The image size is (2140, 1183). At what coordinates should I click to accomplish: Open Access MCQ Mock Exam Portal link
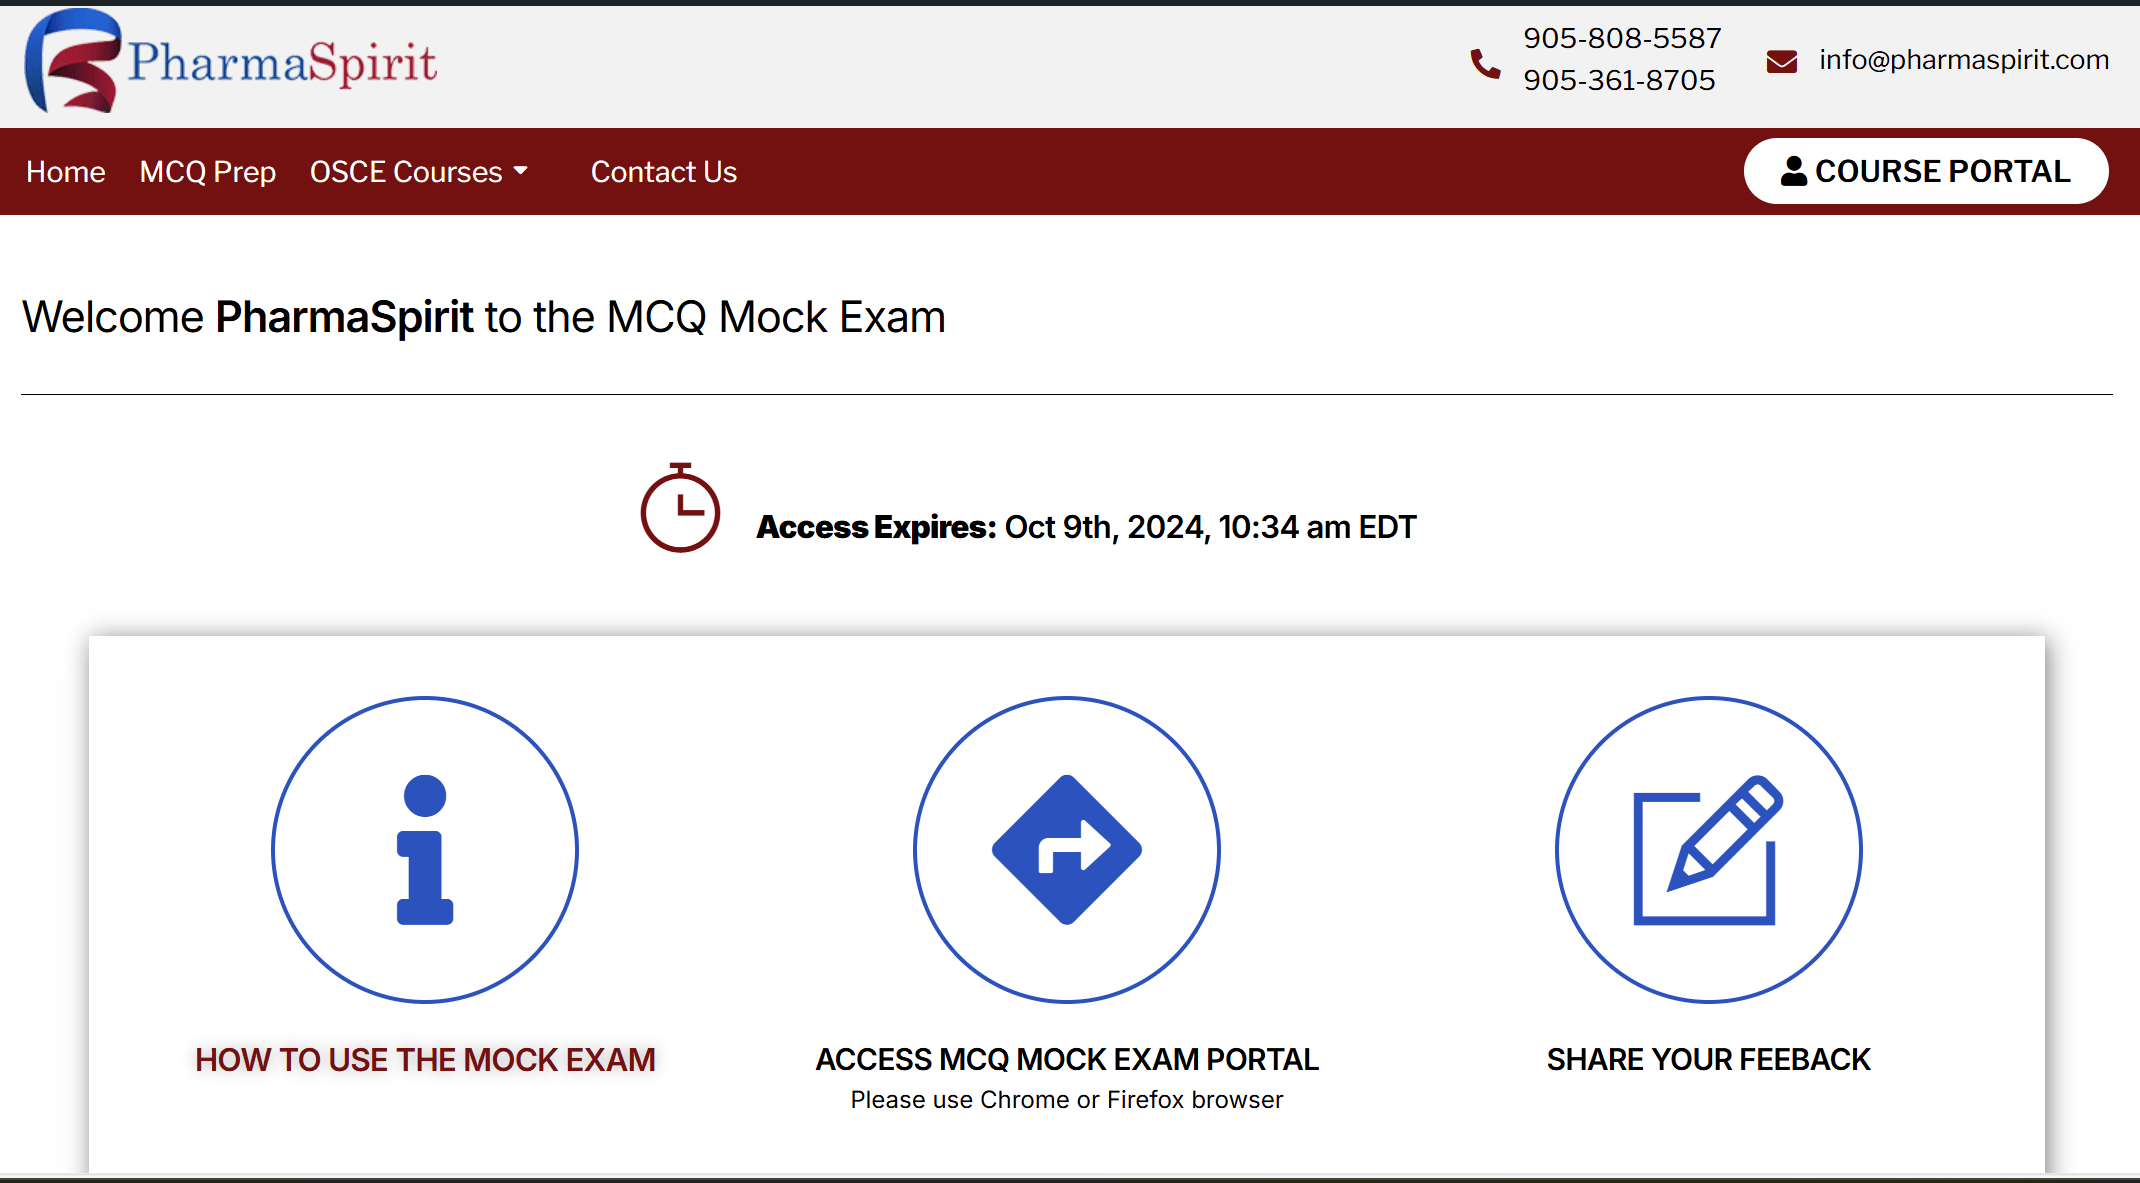click(1067, 1060)
